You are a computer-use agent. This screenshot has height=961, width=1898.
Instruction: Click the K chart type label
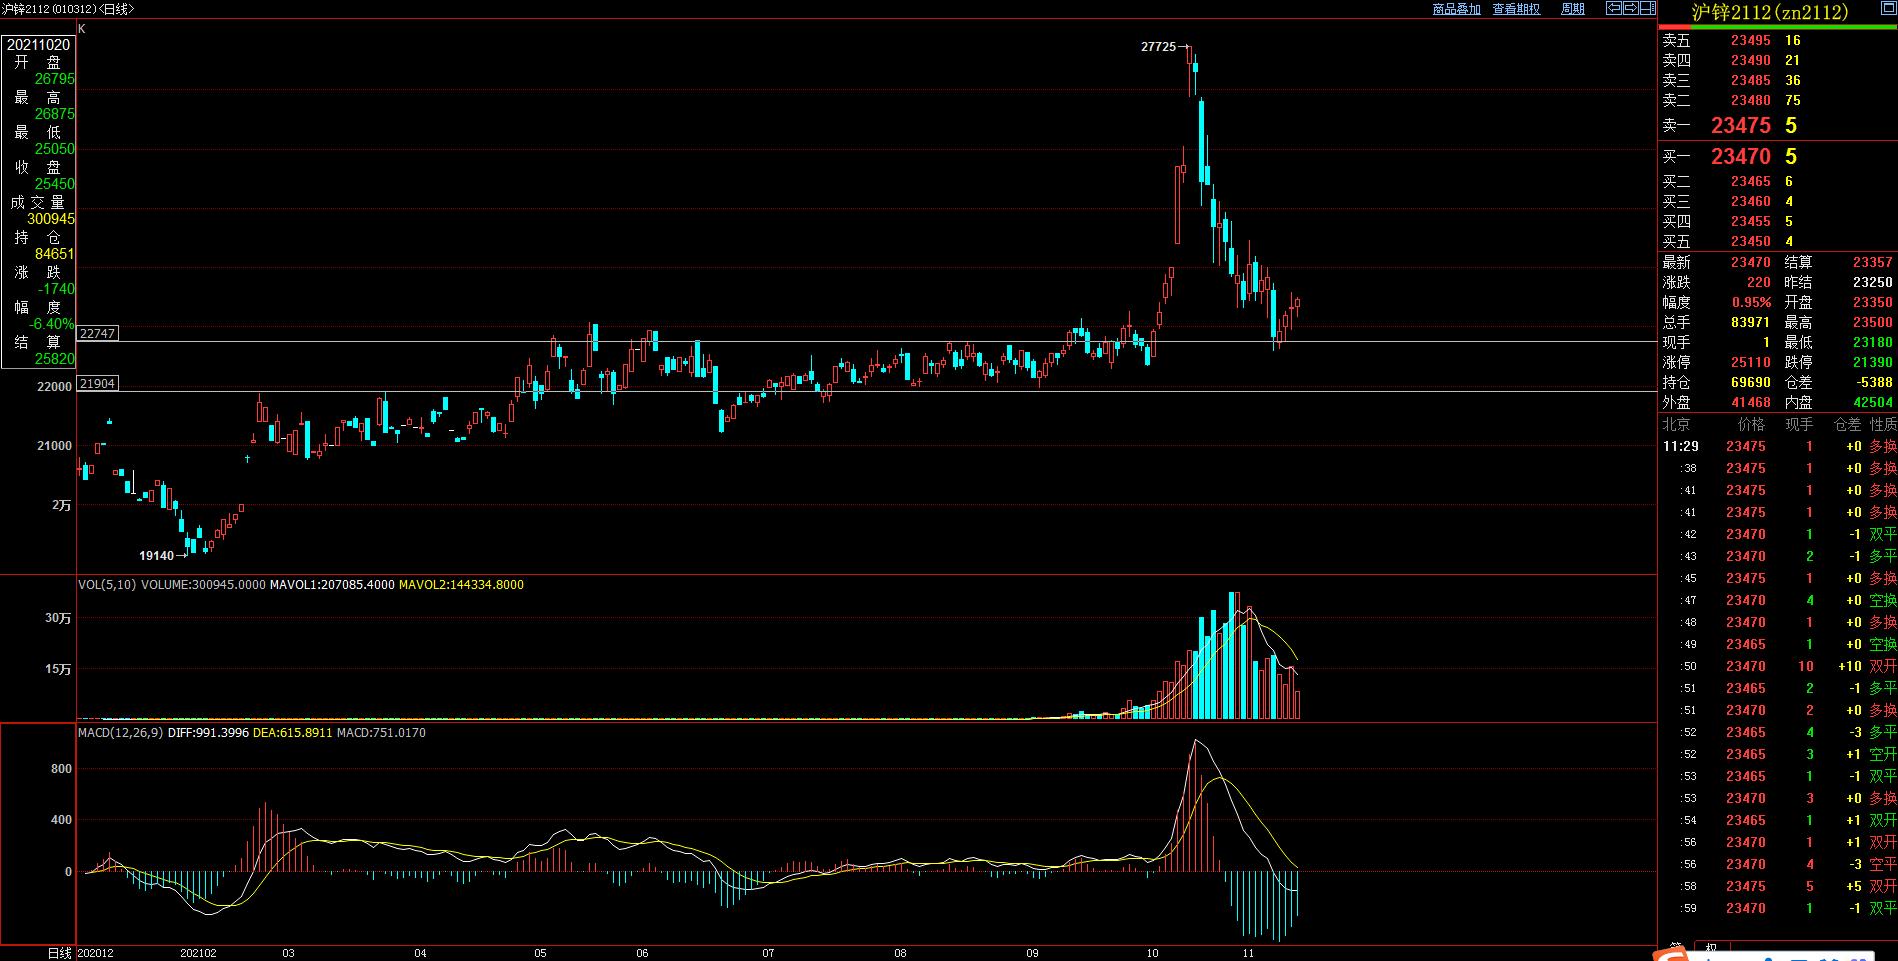coord(82,29)
